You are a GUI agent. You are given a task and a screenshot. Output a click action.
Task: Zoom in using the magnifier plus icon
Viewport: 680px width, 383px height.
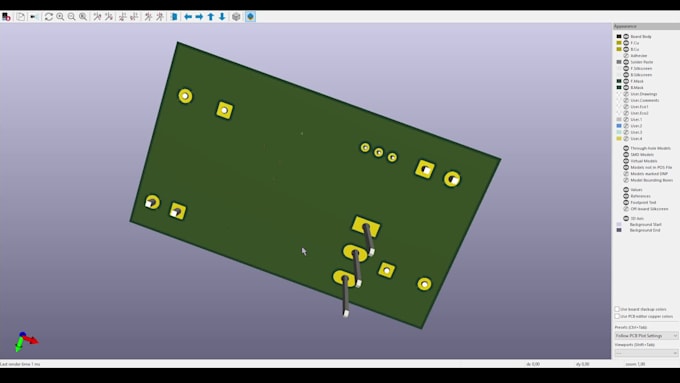pyautogui.click(x=60, y=16)
